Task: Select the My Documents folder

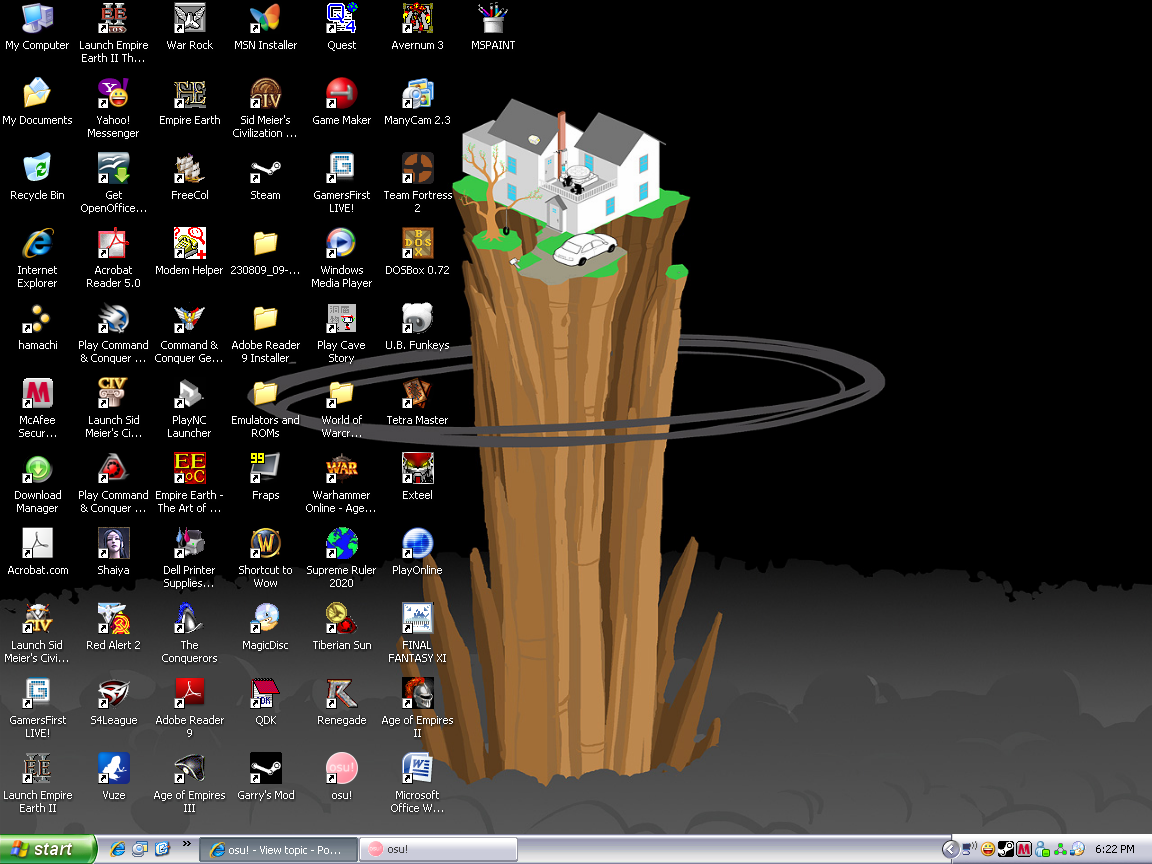Action: [x=37, y=102]
